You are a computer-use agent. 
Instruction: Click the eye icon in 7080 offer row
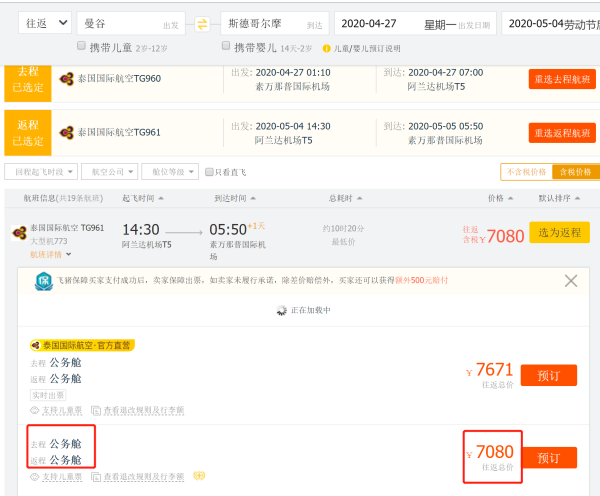coord(34,477)
